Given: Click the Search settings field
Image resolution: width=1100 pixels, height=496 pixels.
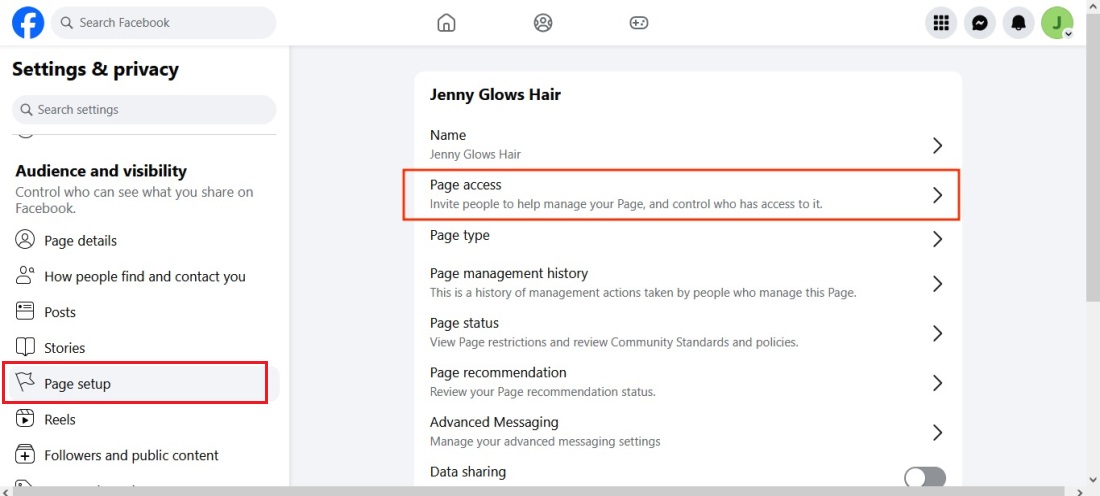Looking at the screenshot, I should (144, 110).
